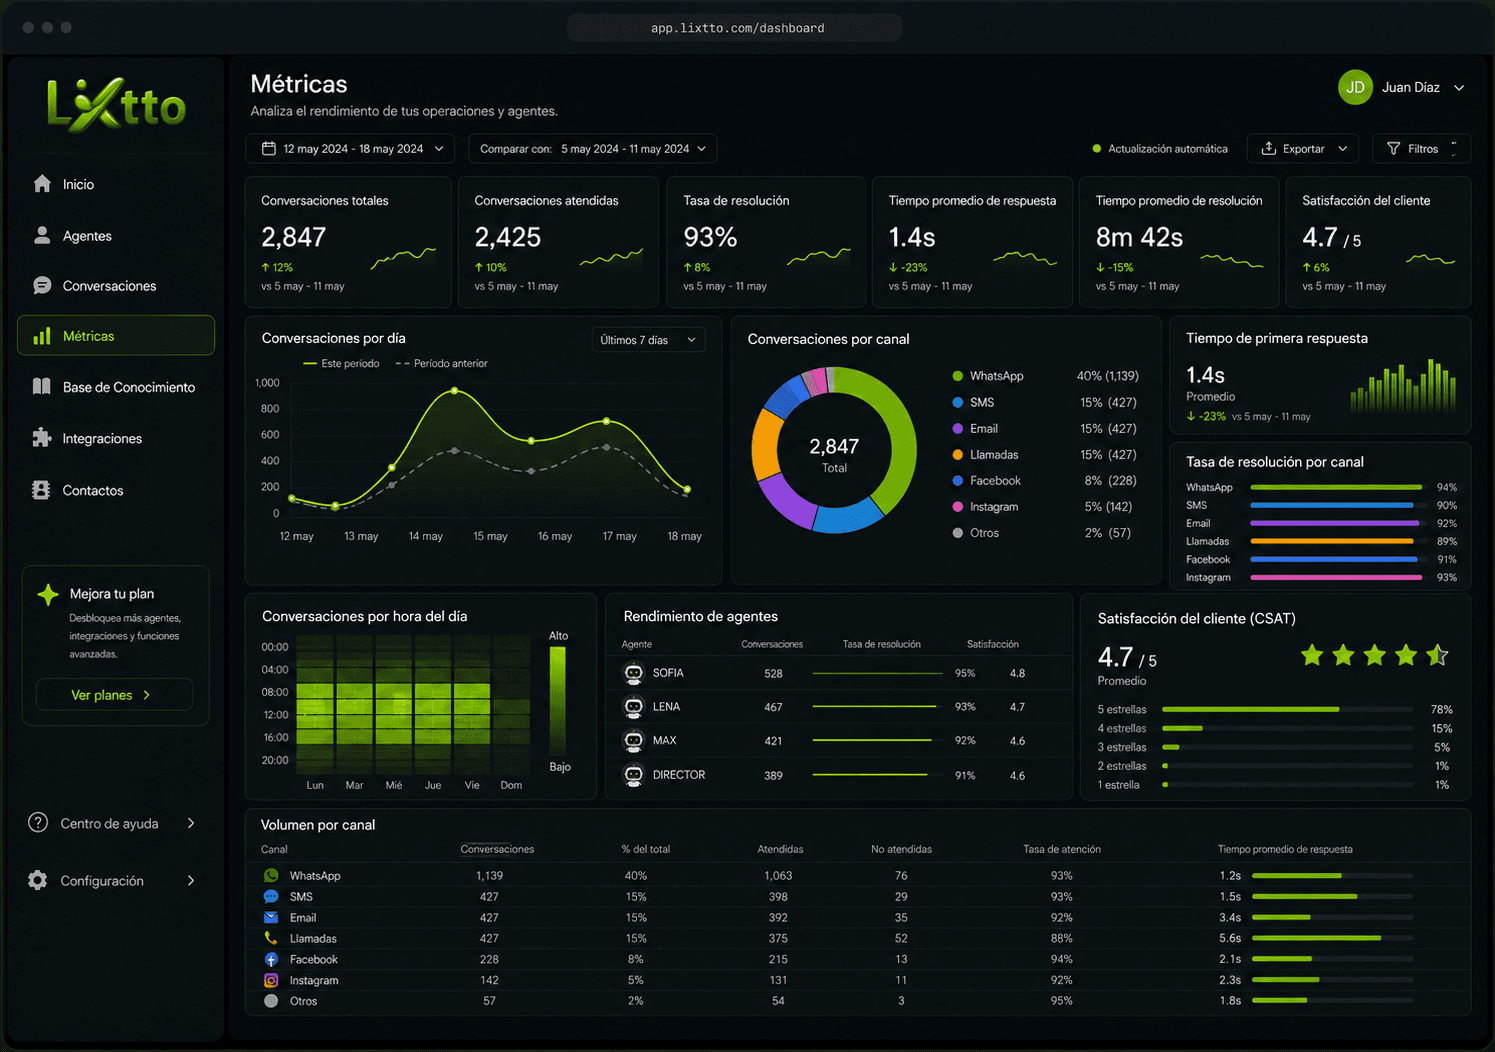The height and width of the screenshot is (1052, 1495).
Task: Toggle Email legend entry in donut chart
Action: 975,428
